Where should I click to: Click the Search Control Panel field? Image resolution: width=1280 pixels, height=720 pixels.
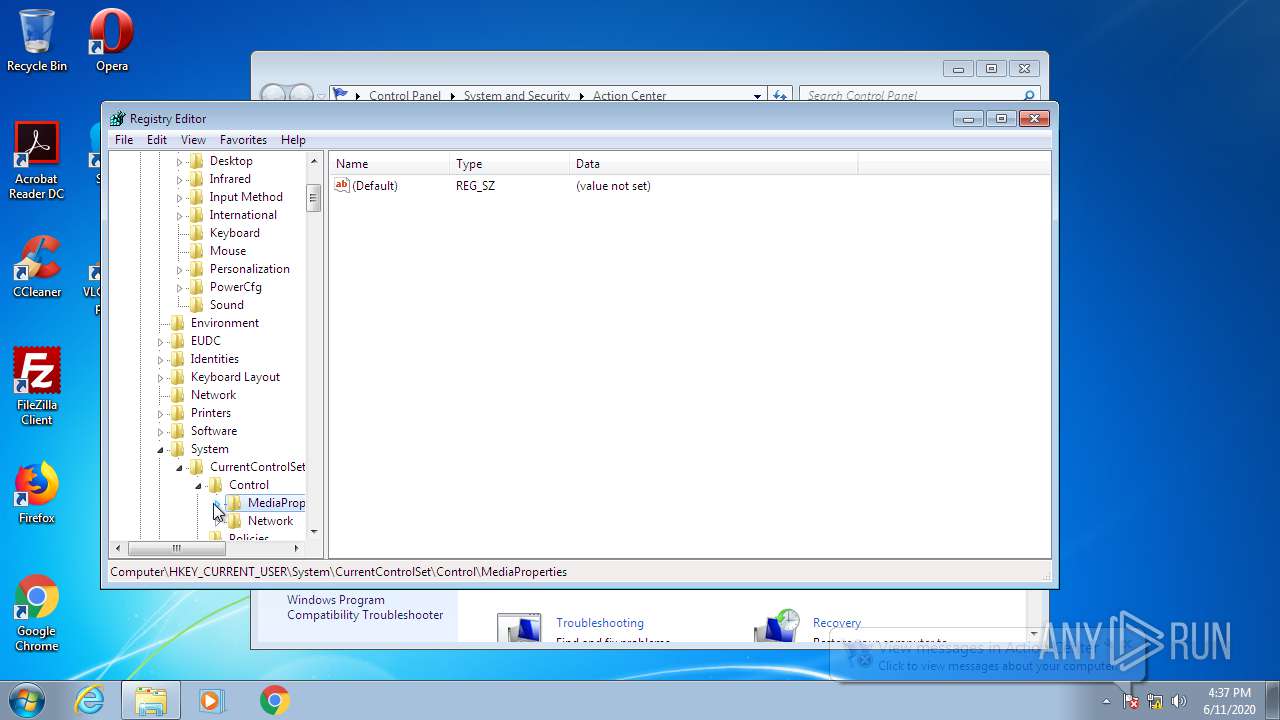[919, 96]
